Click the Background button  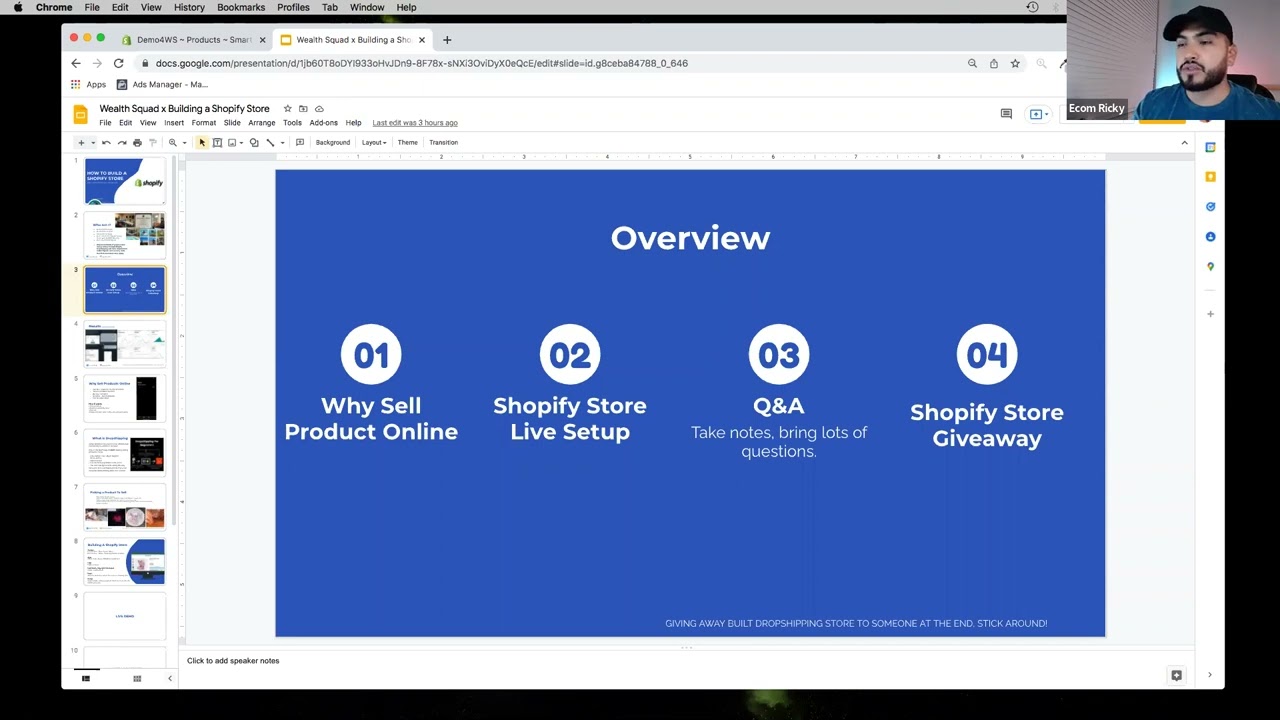click(x=333, y=143)
